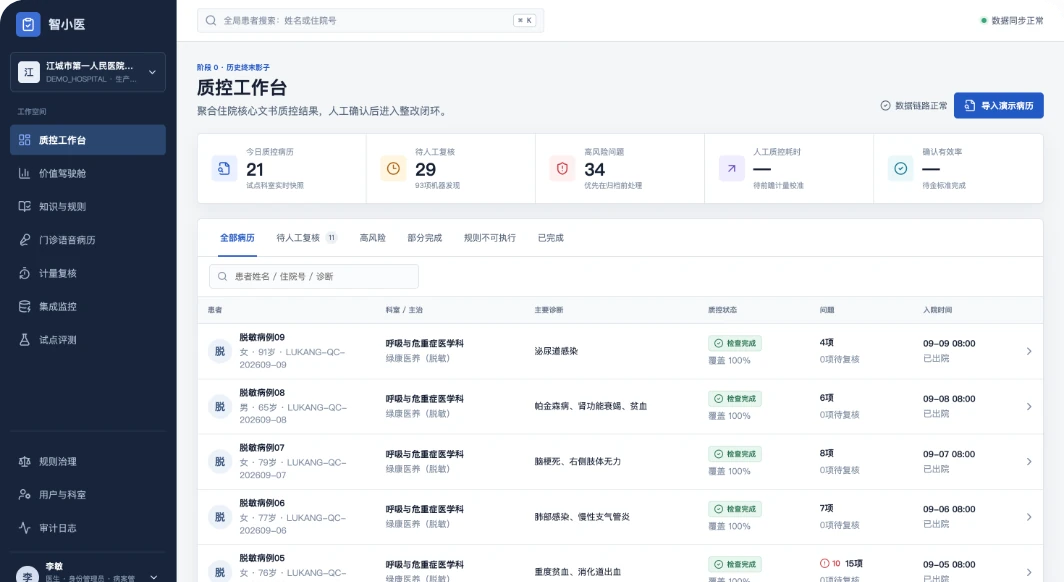Click diagnosis 肺部感染、慢性支气管炎
The height and width of the screenshot is (582, 1064).
582,517
